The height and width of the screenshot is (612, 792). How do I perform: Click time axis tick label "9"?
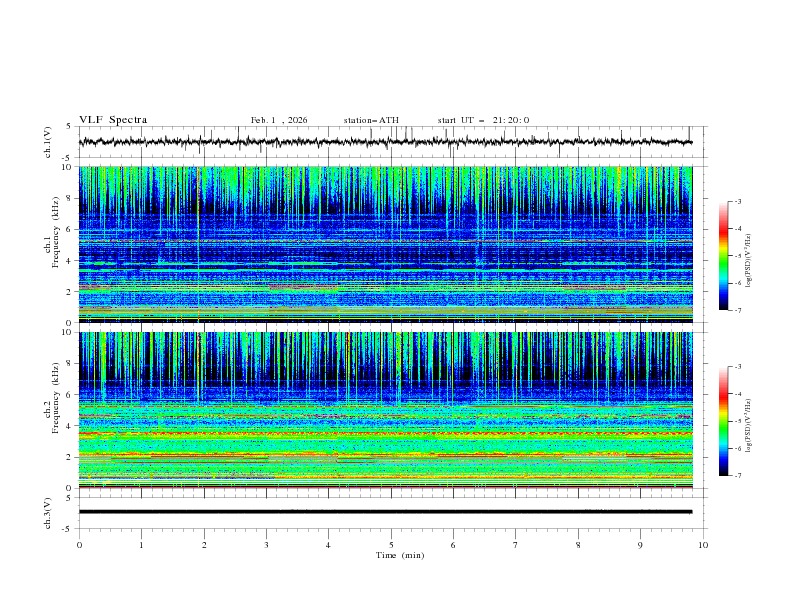[x=640, y=545]
